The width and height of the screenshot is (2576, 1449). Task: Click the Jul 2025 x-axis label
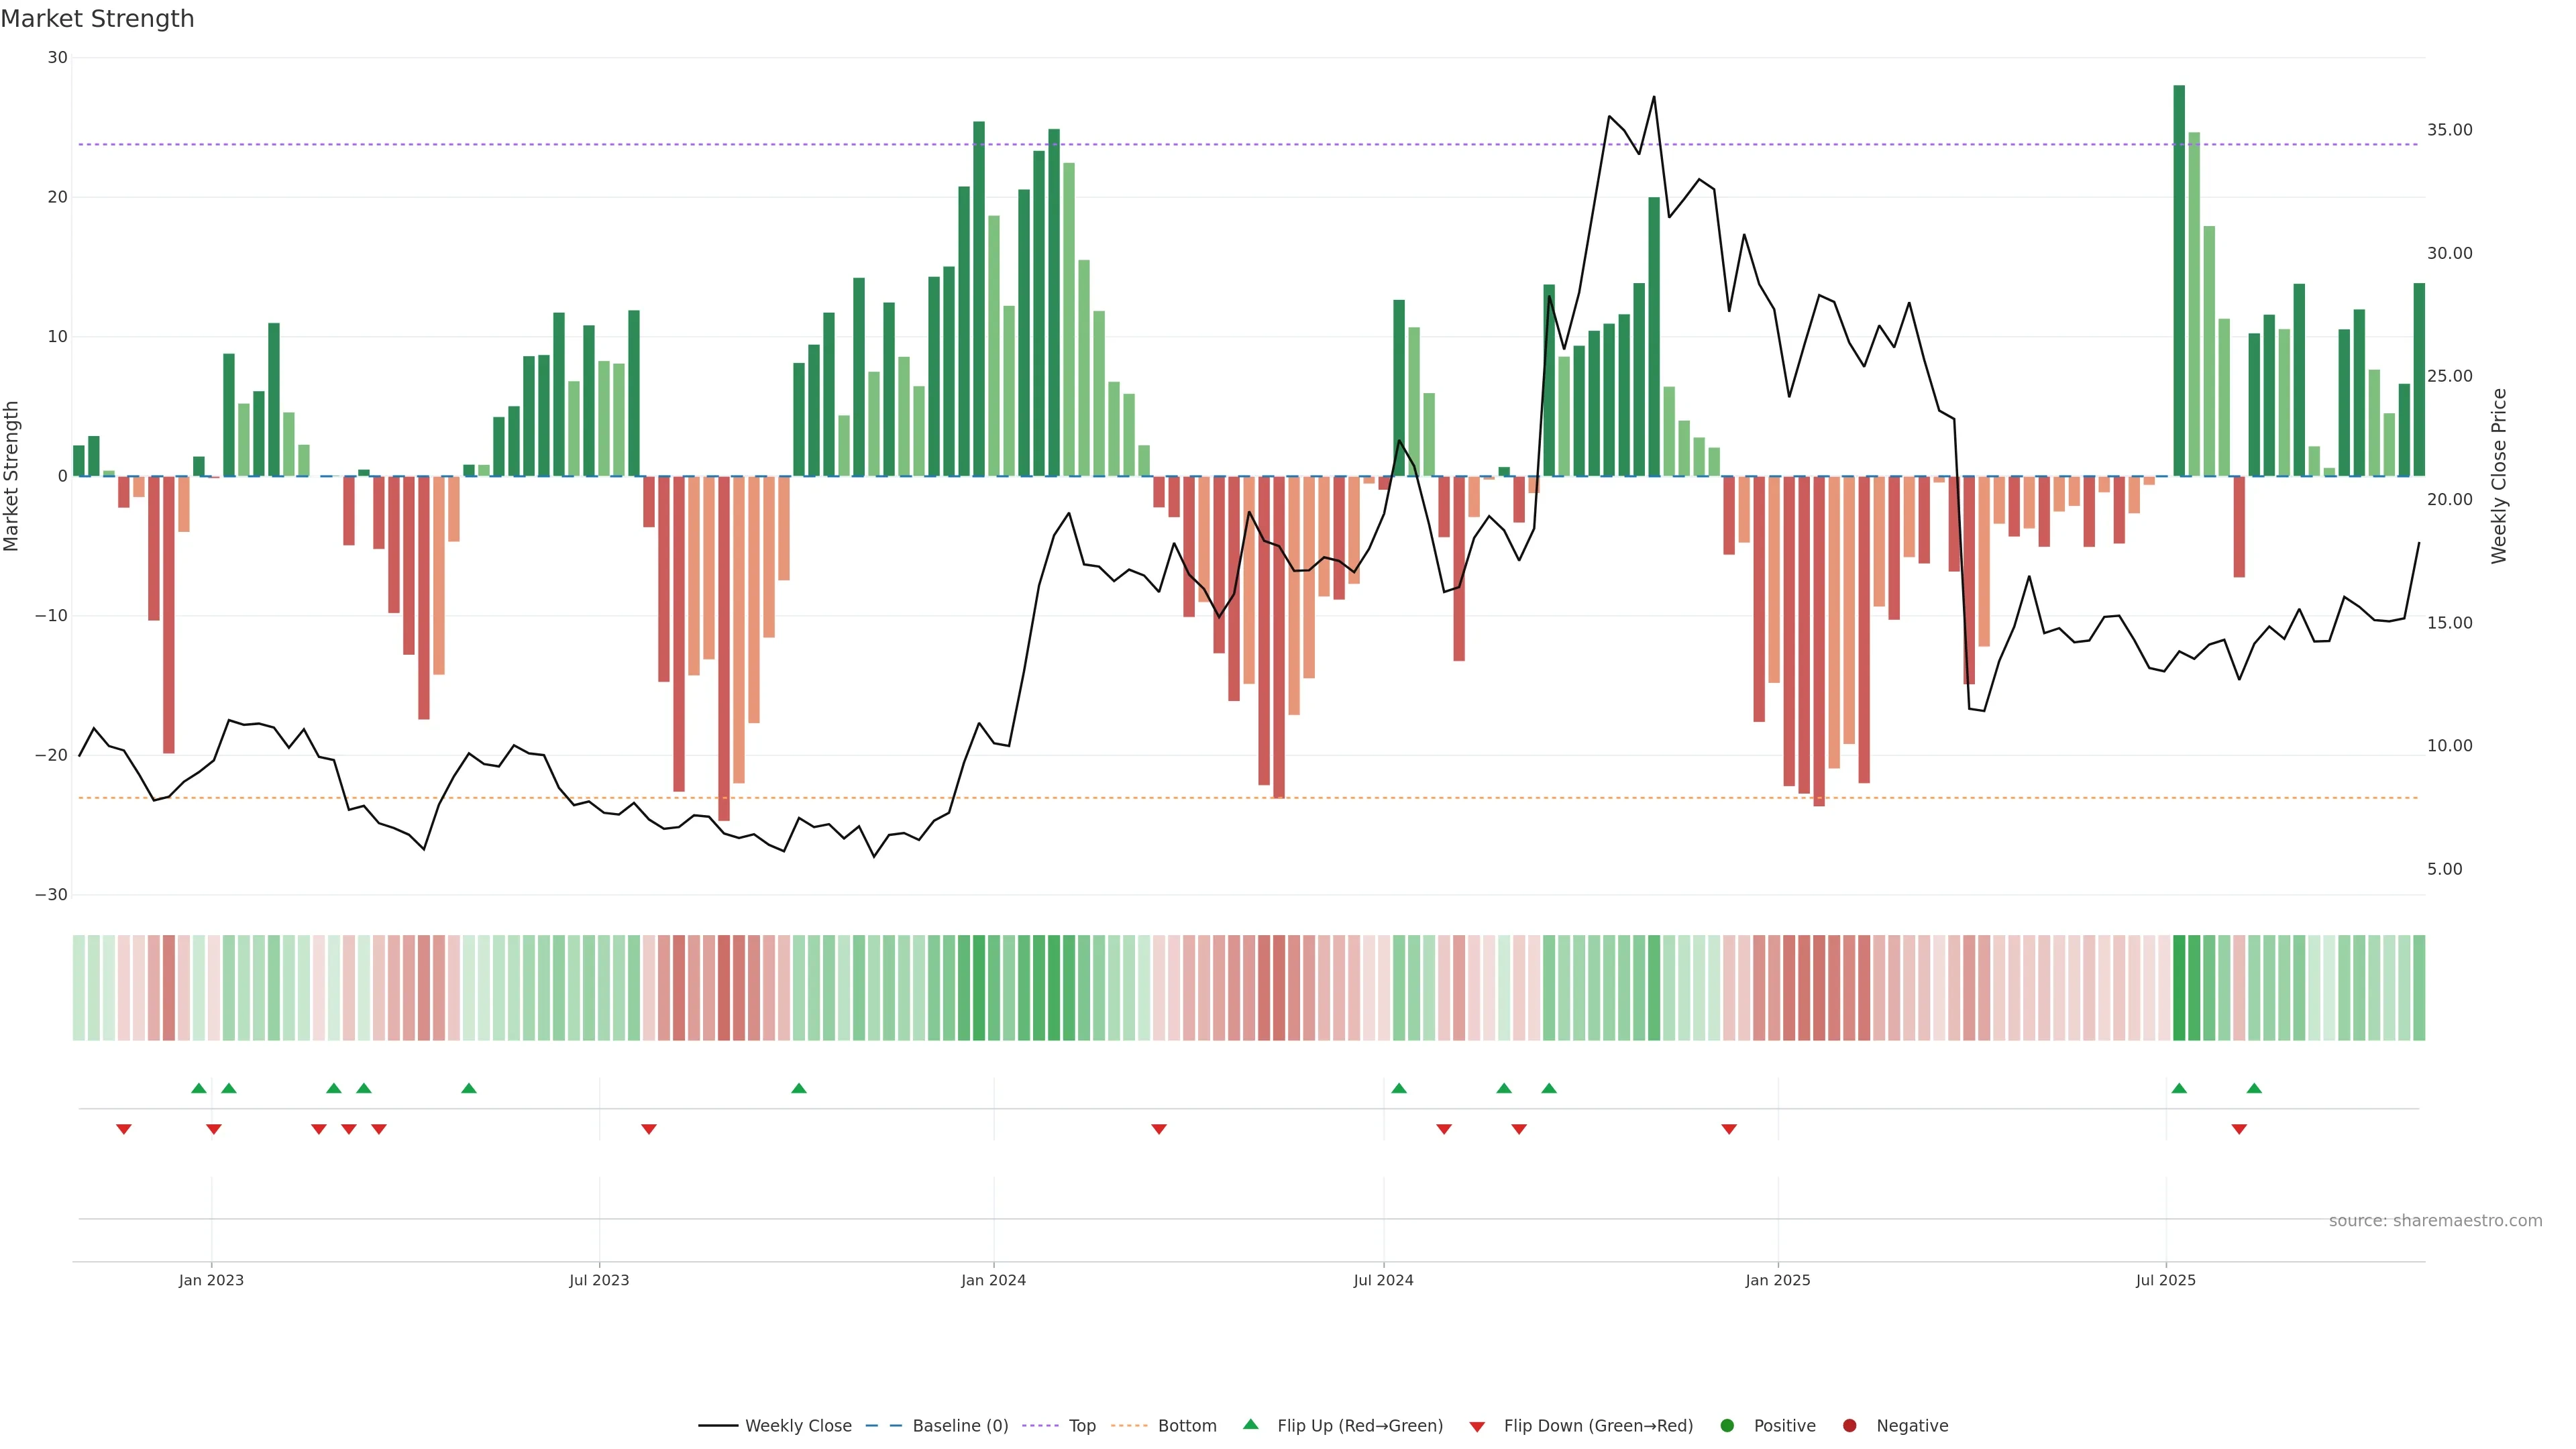2165,1280
